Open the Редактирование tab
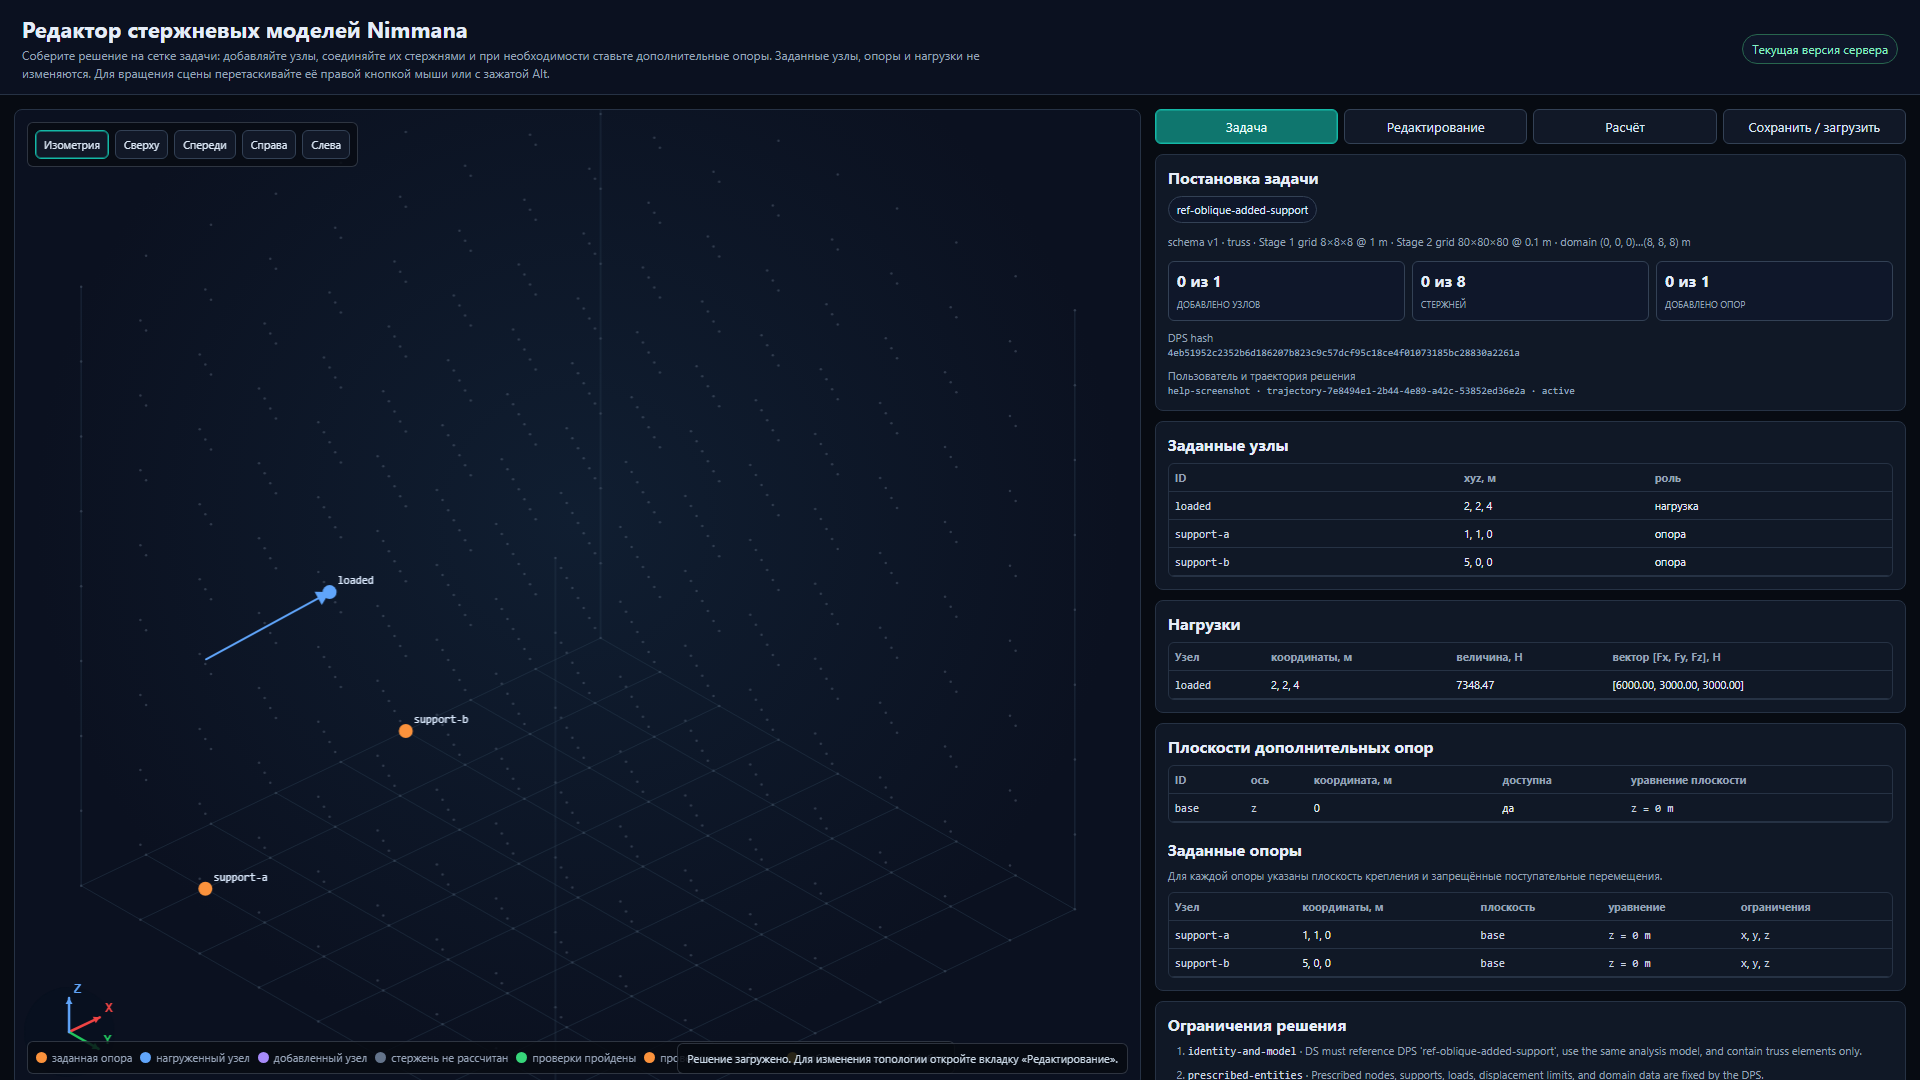The width and height of the screenshot is (1920, 1080). 1435,127
